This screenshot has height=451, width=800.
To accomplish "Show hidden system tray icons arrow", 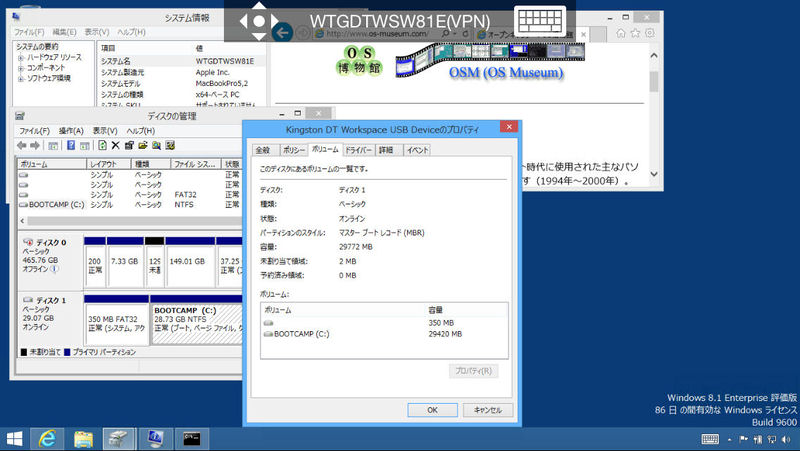I will tap(730, 439).
